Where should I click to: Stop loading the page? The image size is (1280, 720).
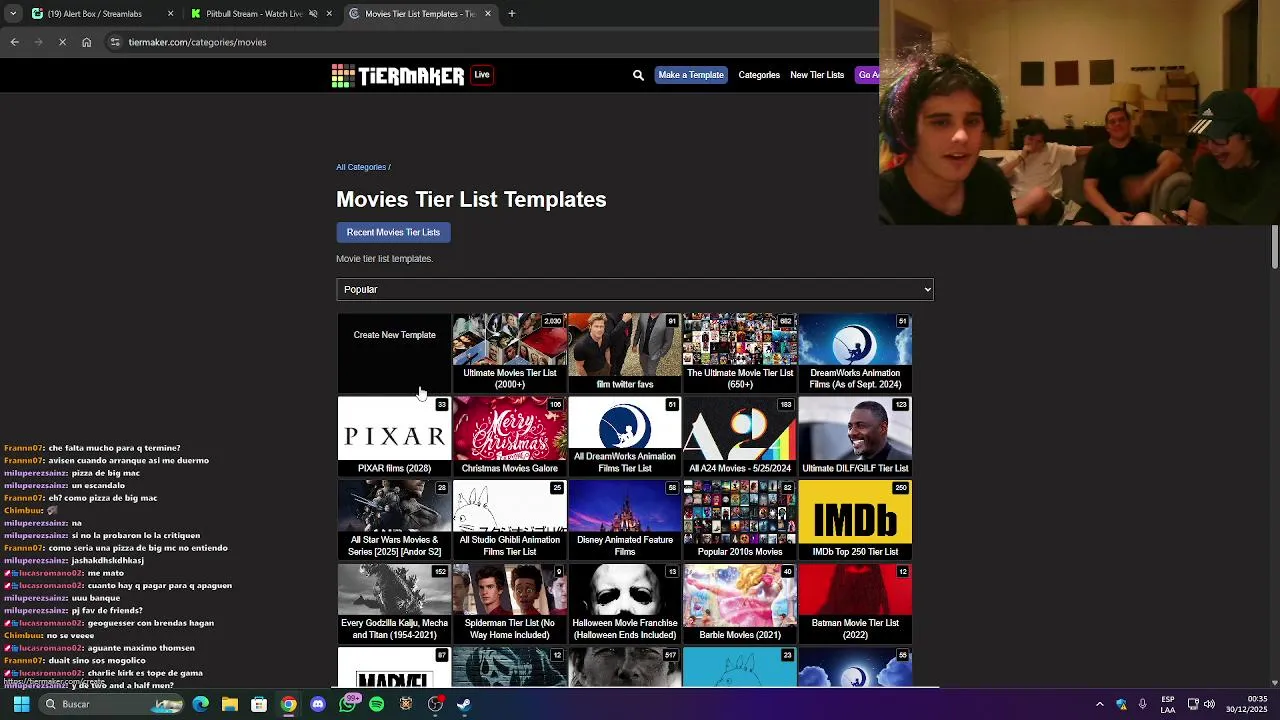coord(62,42)
